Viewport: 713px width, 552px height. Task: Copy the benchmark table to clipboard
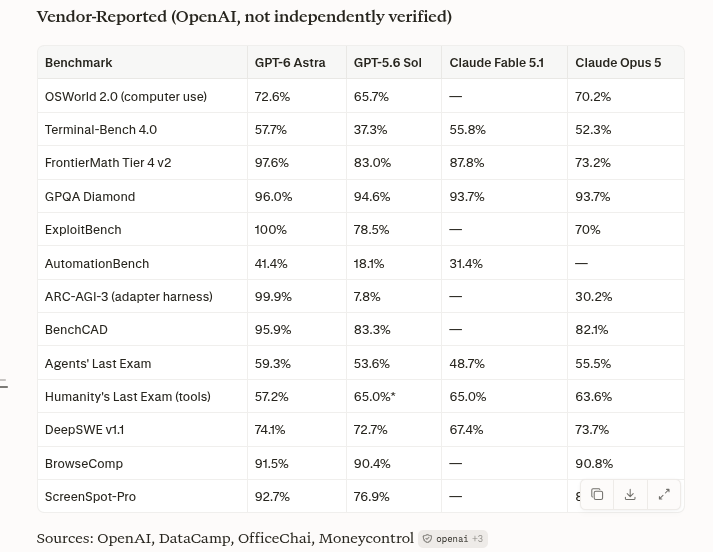click(x=597, y=494)
